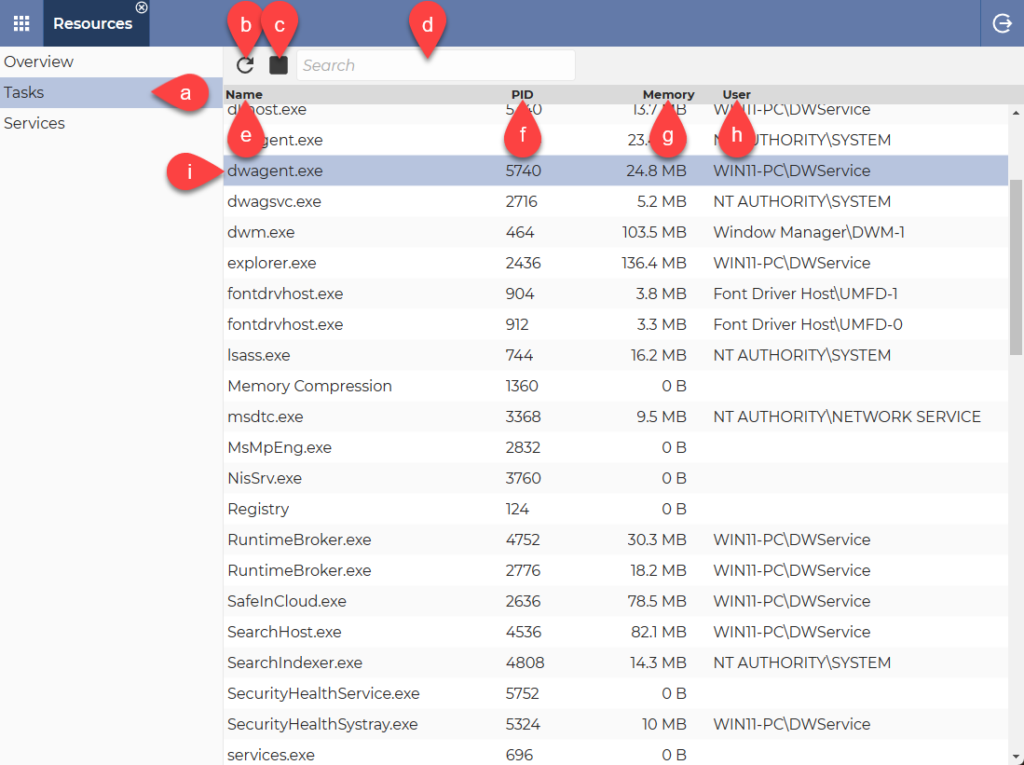1024x765 pixels.
Task: Close the Resources session tab
Action: (141, 7)
